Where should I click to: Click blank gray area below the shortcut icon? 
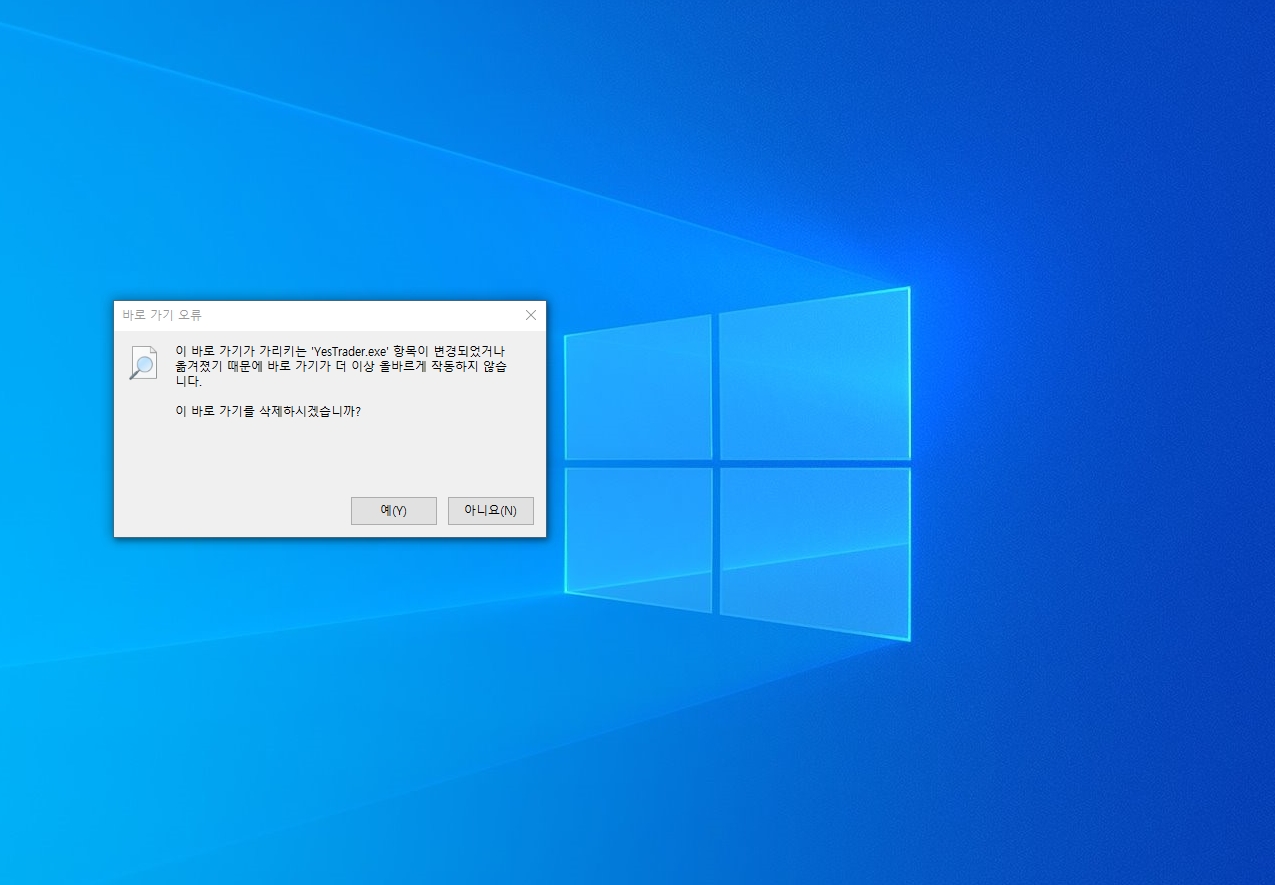point(143,450)
